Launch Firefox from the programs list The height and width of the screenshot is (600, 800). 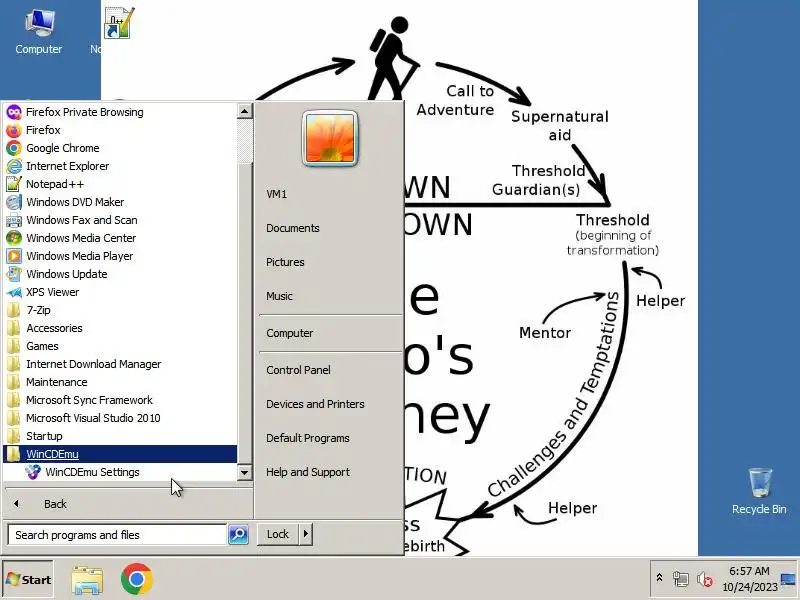coord(120,130)
